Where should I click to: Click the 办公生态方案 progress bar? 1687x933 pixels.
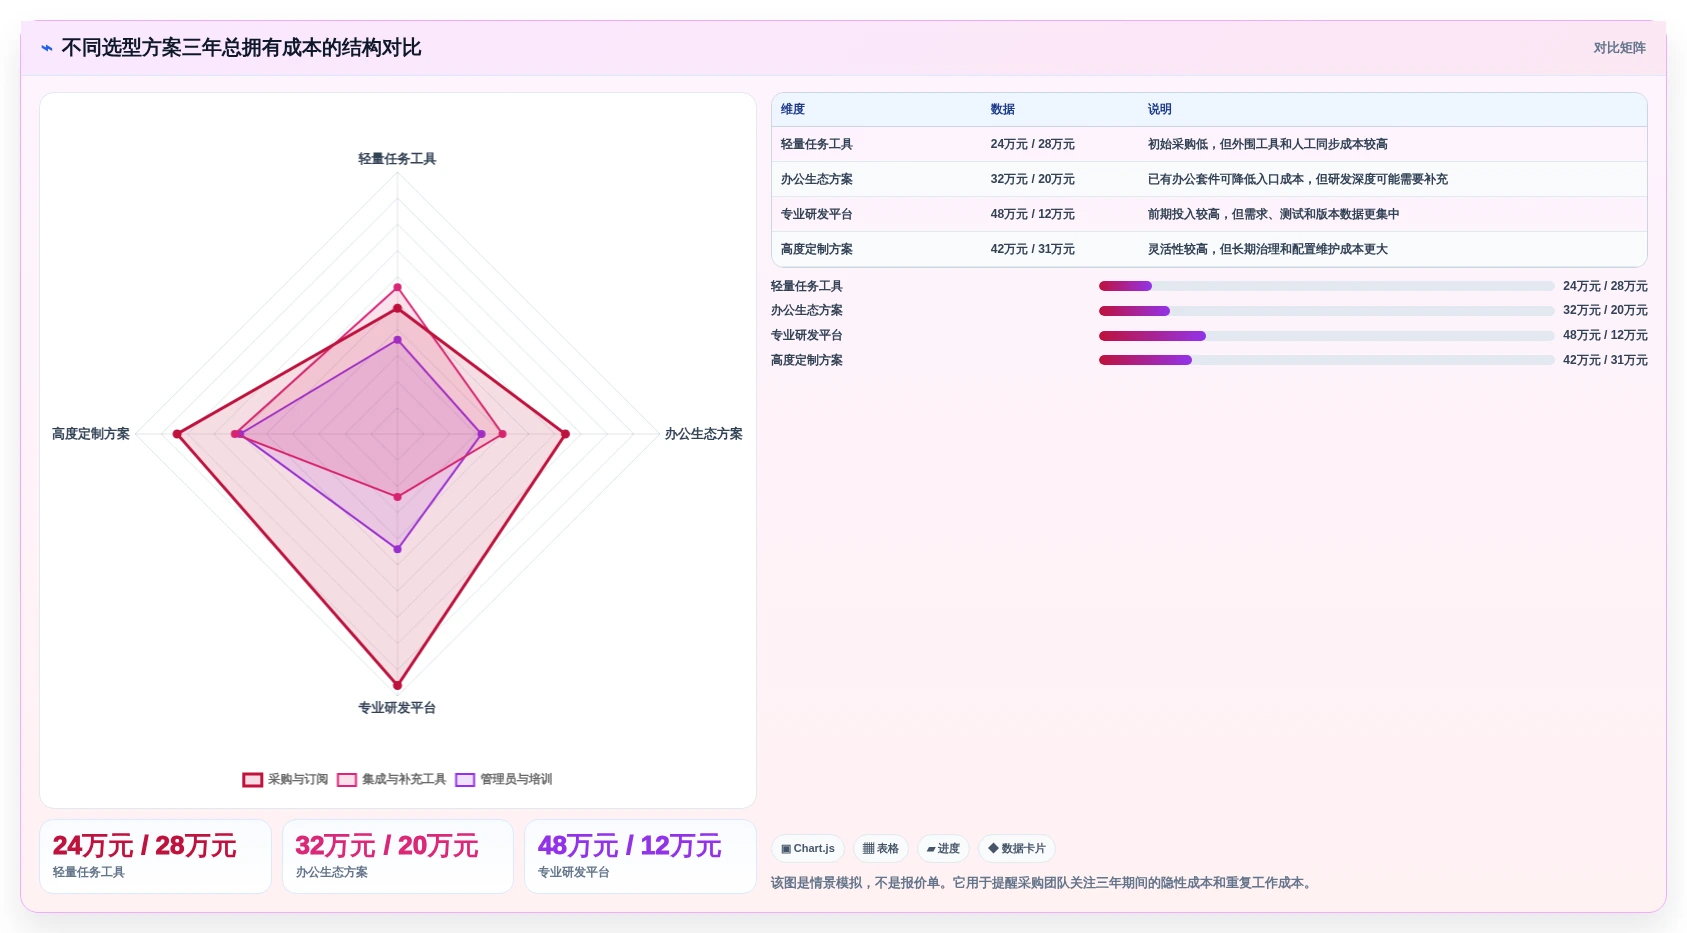1326,311
